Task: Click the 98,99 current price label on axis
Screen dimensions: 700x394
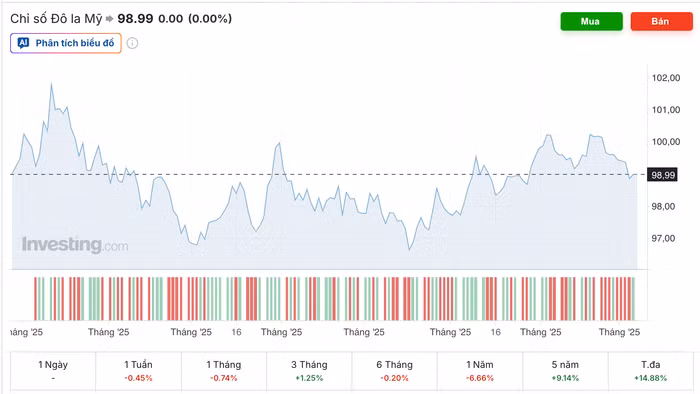Action: (x=662, y=175)
